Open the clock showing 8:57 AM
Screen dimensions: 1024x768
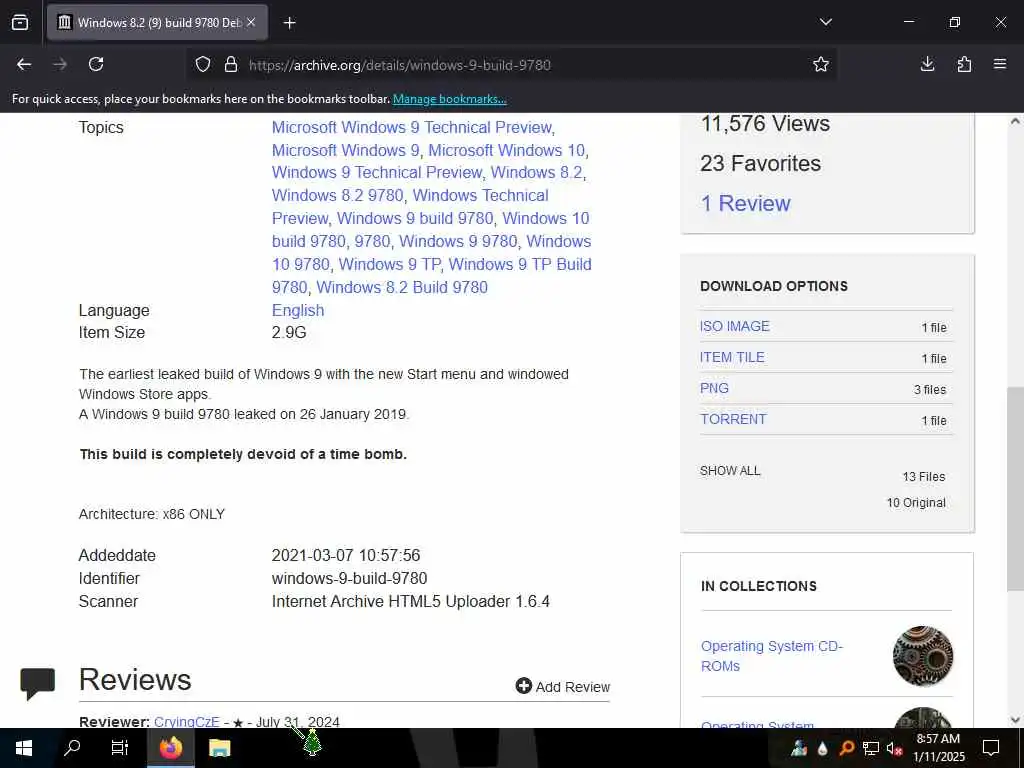click(x=938, y=748)
